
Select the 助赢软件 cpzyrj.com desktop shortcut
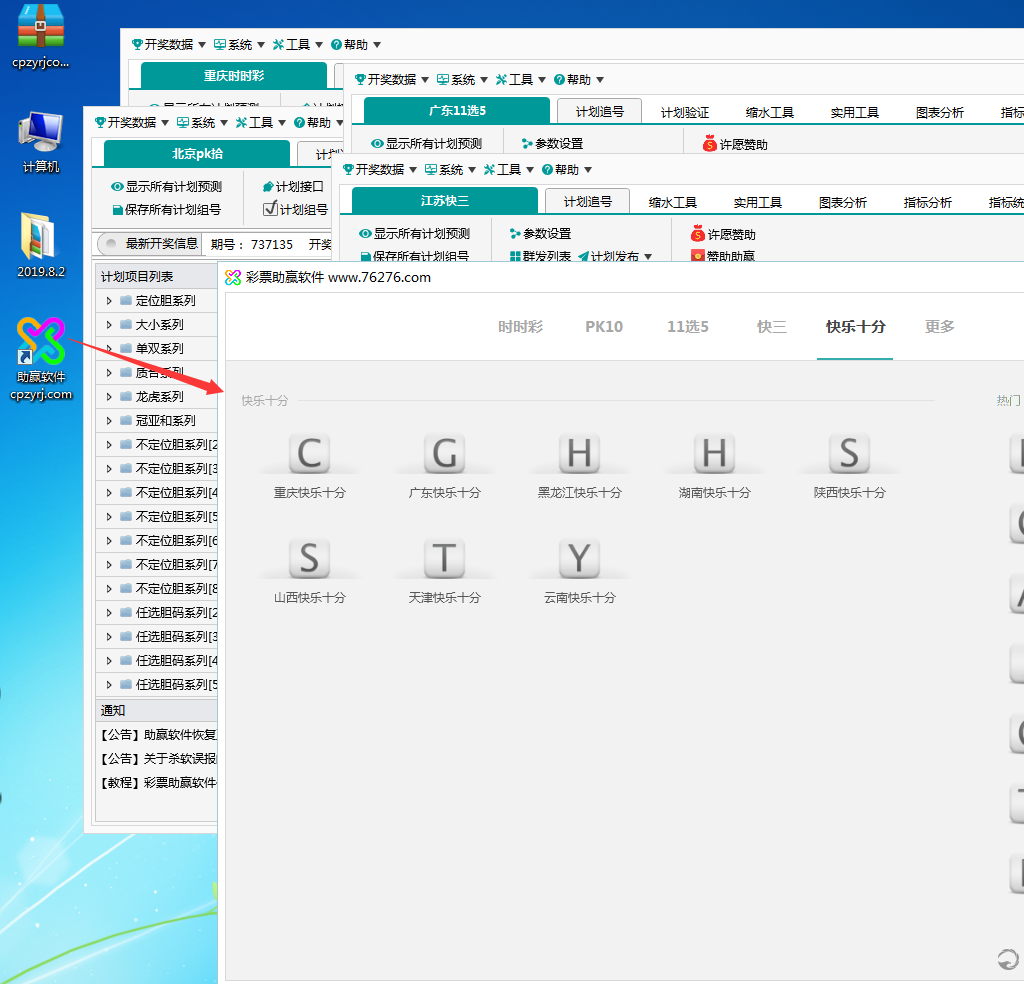tap(40, 359)
